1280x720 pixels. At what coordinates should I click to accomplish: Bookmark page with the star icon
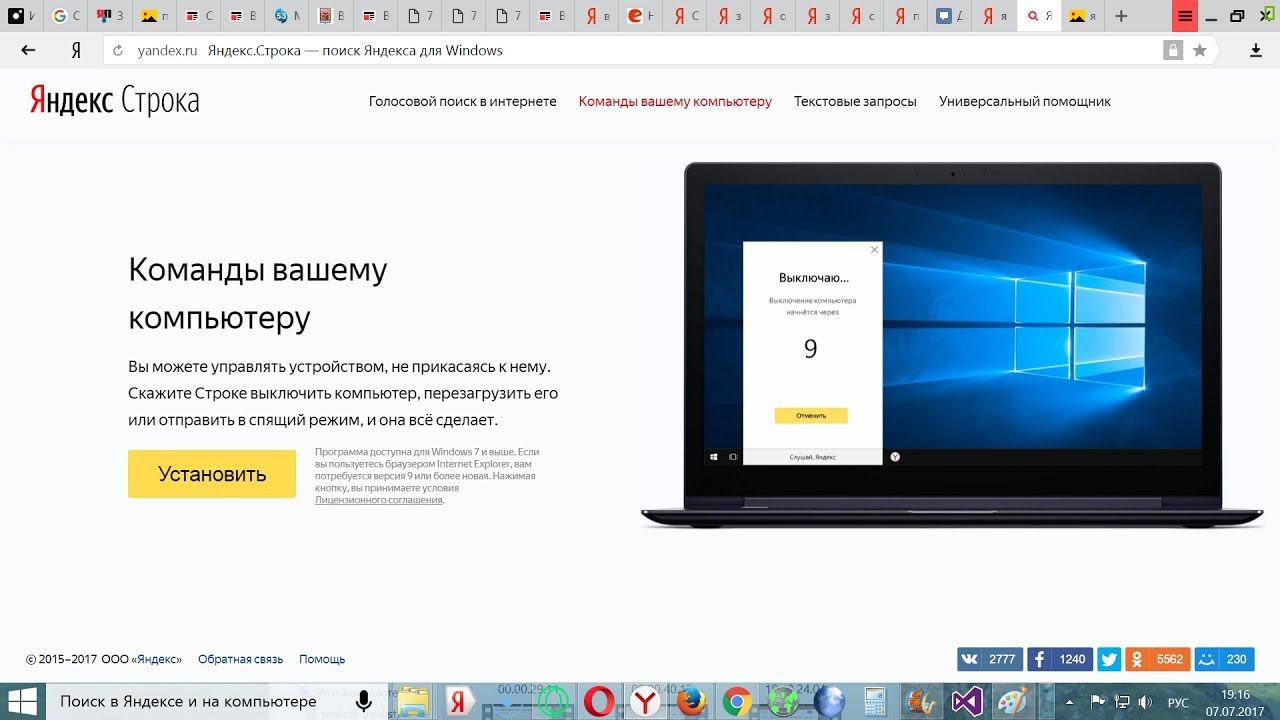(x=1200, y=50)
